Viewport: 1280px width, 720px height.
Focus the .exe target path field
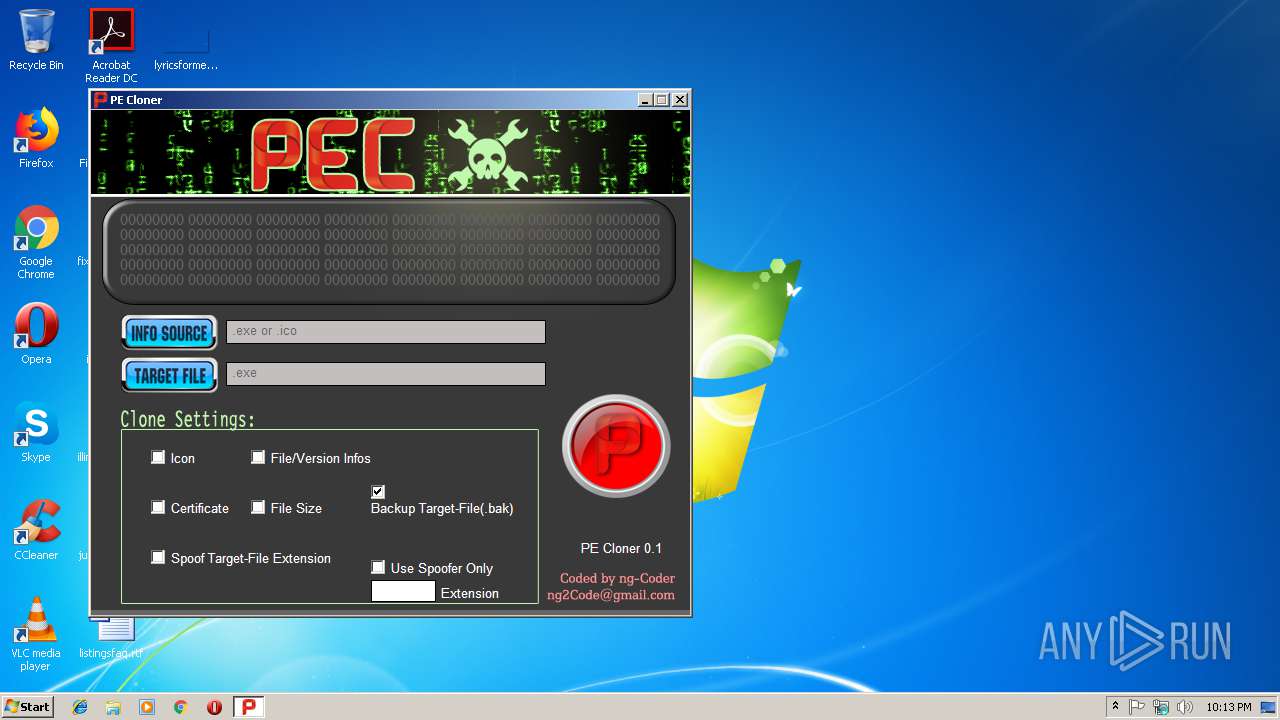click(x=386, y=374)
